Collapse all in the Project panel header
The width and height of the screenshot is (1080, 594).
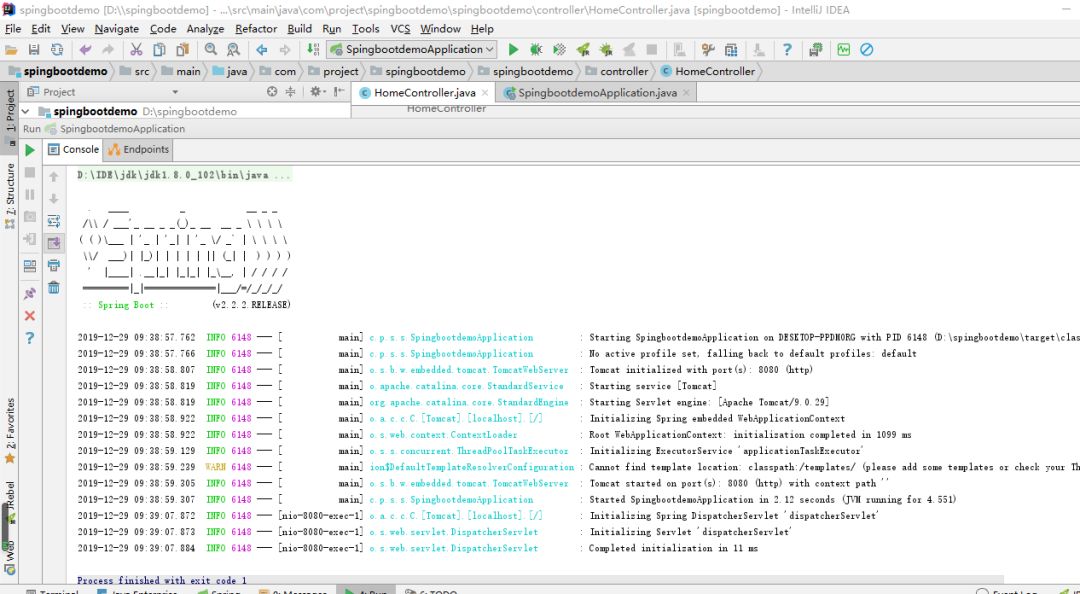point(290,92)
